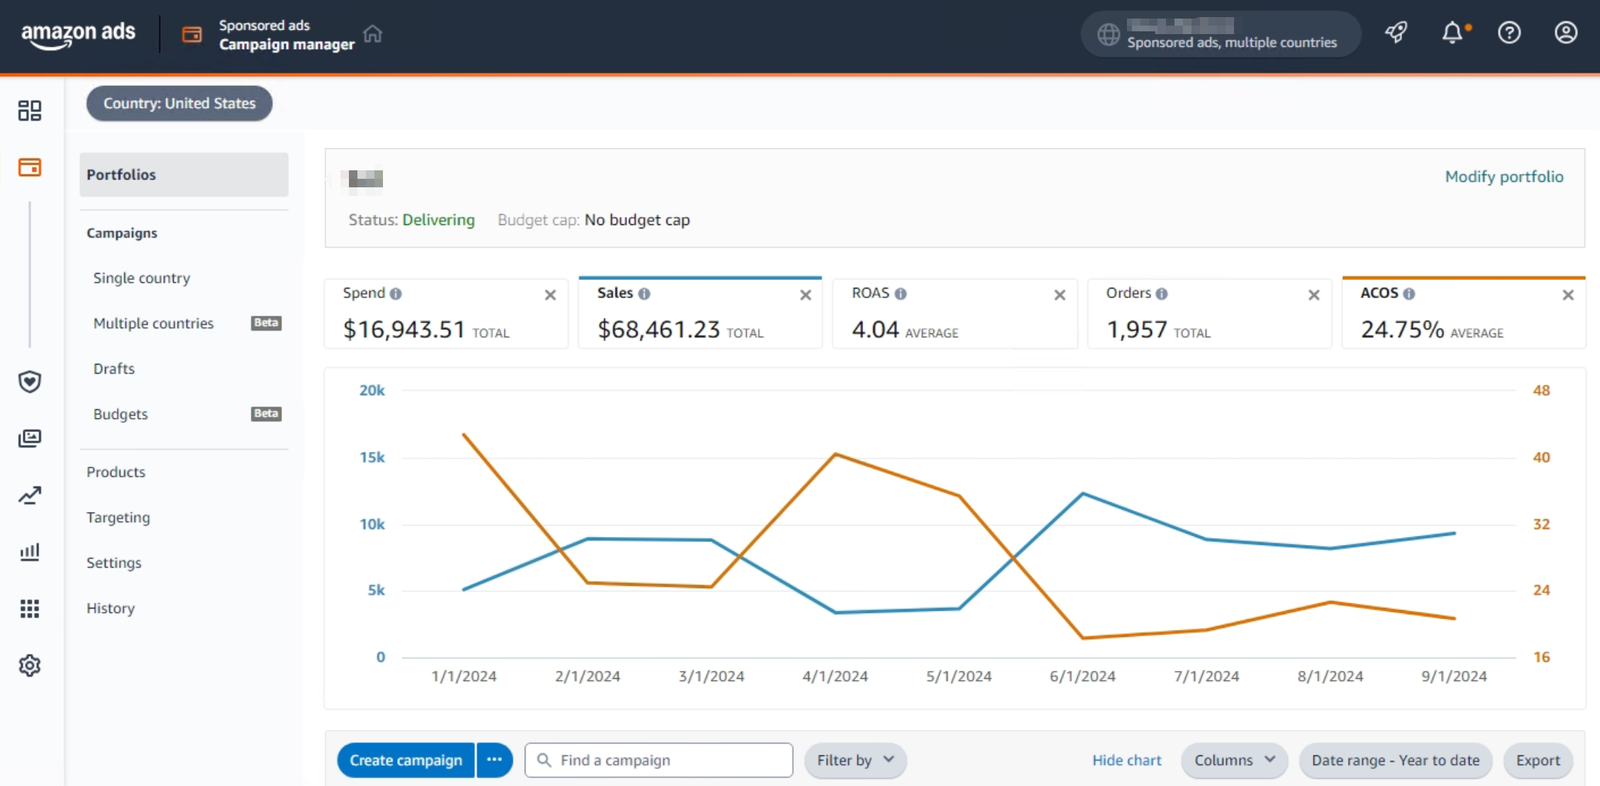Open the brand safety shield icon
Viewport: 1600px width, 786px height.
(30, 382)
